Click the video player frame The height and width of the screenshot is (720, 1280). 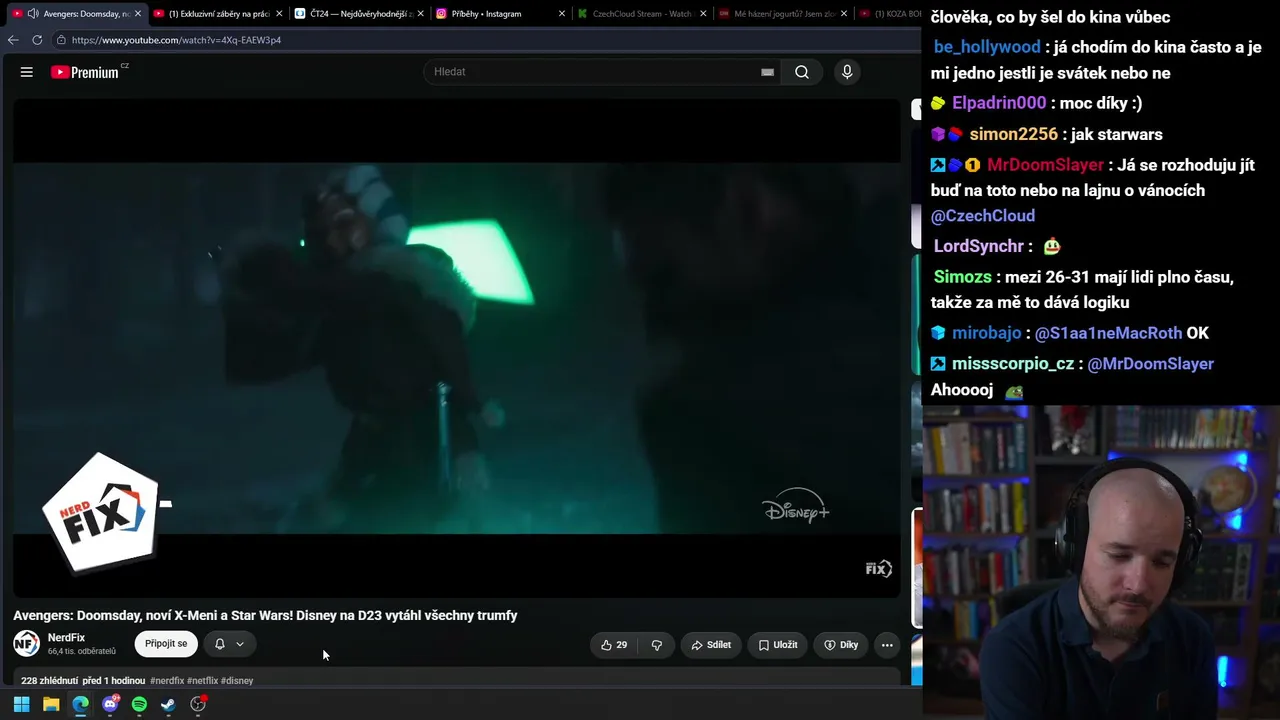click(457, 348)
